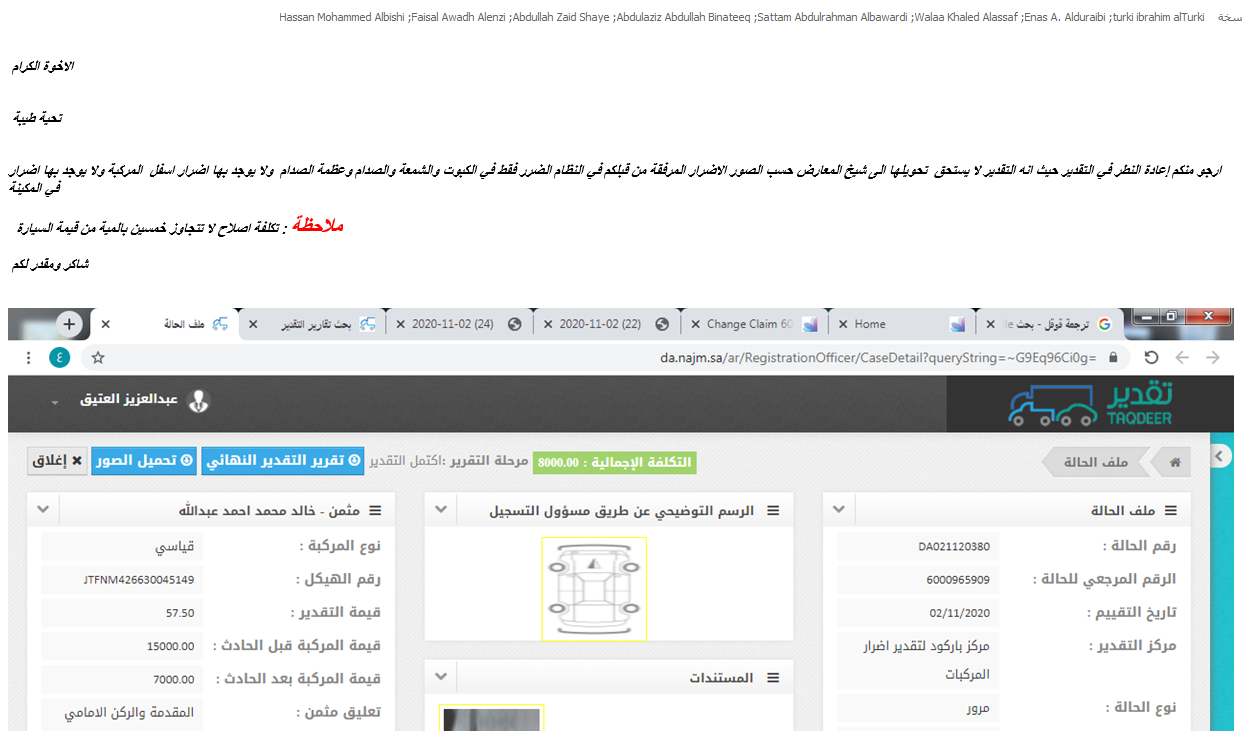The width and height of the screenshot is (1242, 731).
Task: Click the browser profile avatar icon
Action: (60, 358)
